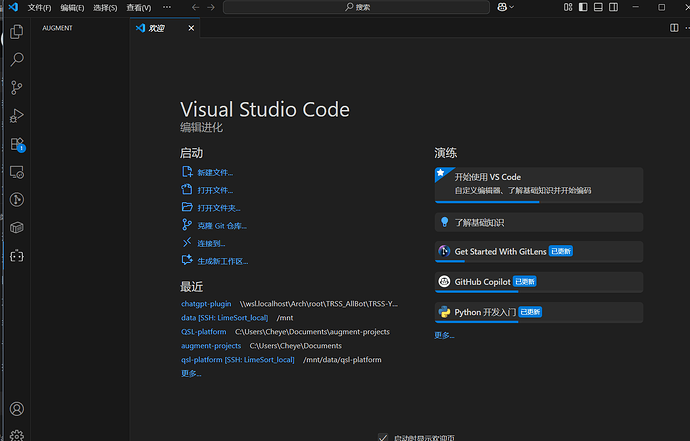Open the Explorer view in the activity bar

tap(17, 32)
